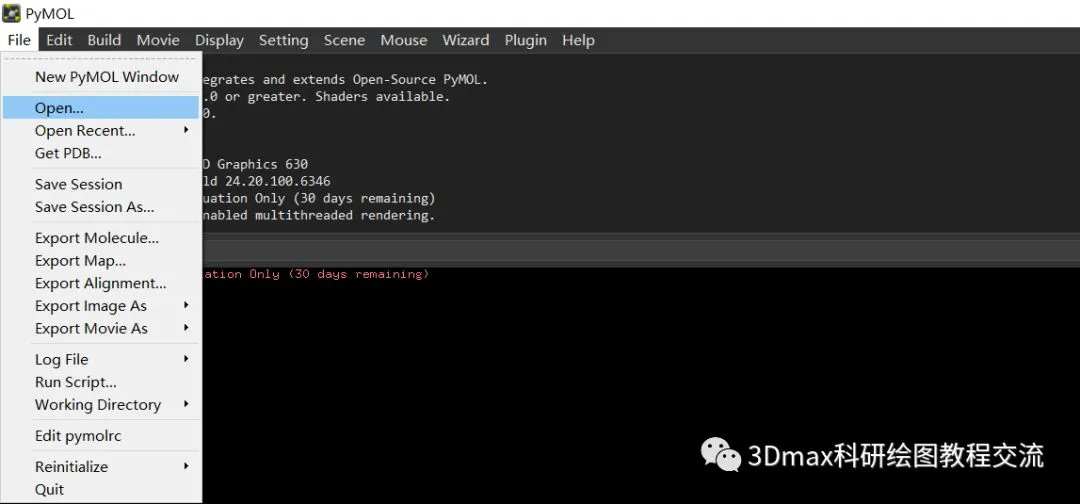
Task: Click 'Only (30 days remaining)' console text
Action: click(343, 198)
